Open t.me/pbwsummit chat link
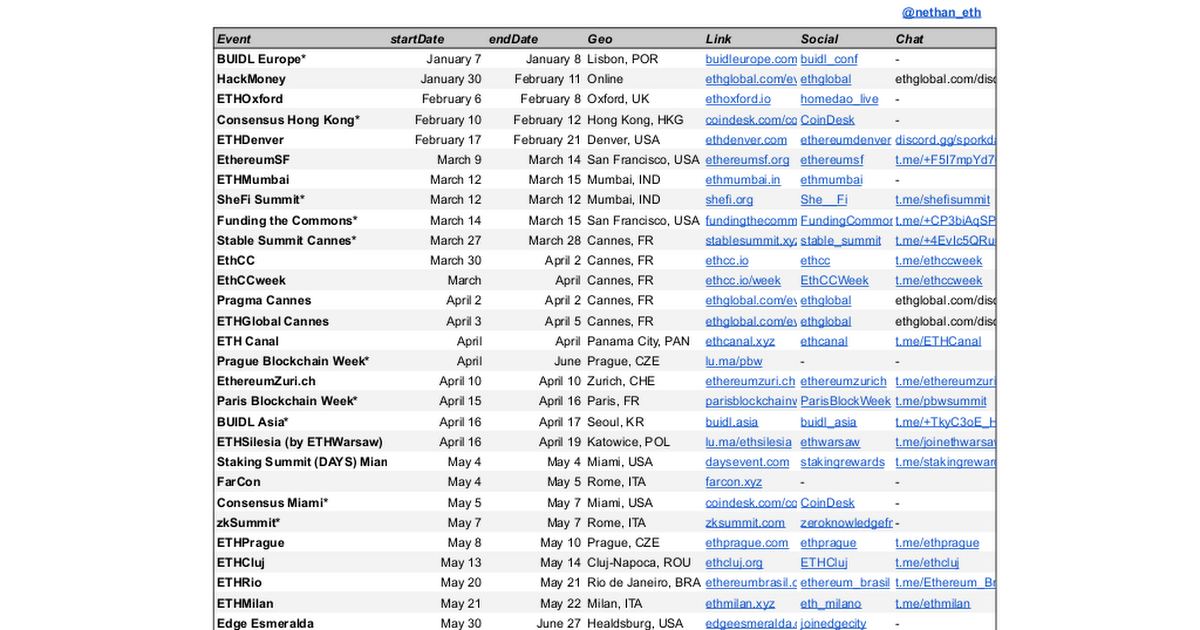The width and height of the screenshot is (1200, 630). [x=940, y=401]
